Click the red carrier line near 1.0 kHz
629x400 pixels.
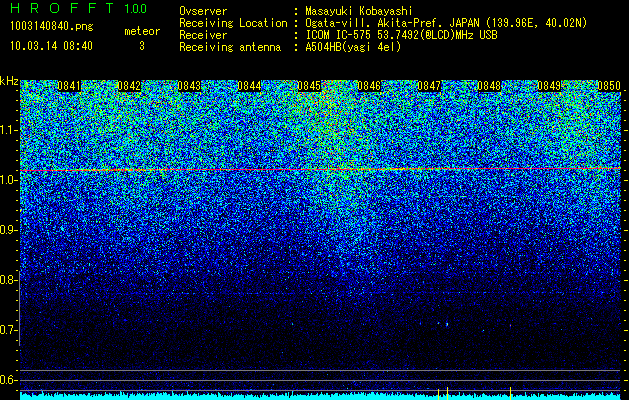[320, 169]
